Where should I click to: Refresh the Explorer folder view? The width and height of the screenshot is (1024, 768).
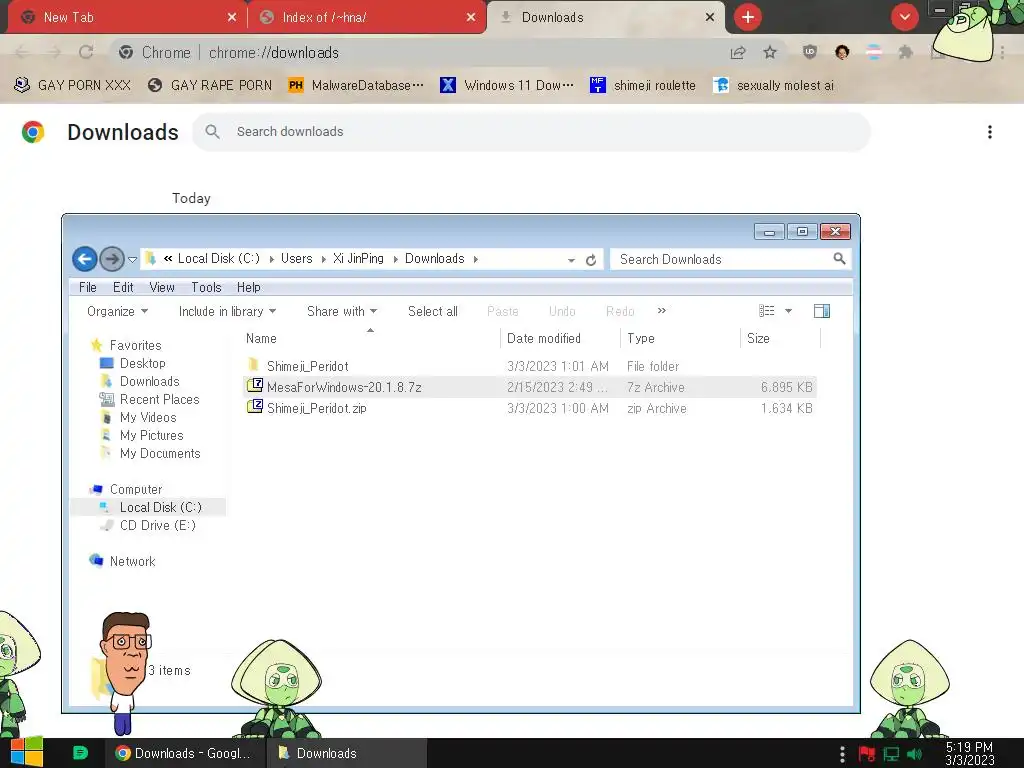[591, 260]
